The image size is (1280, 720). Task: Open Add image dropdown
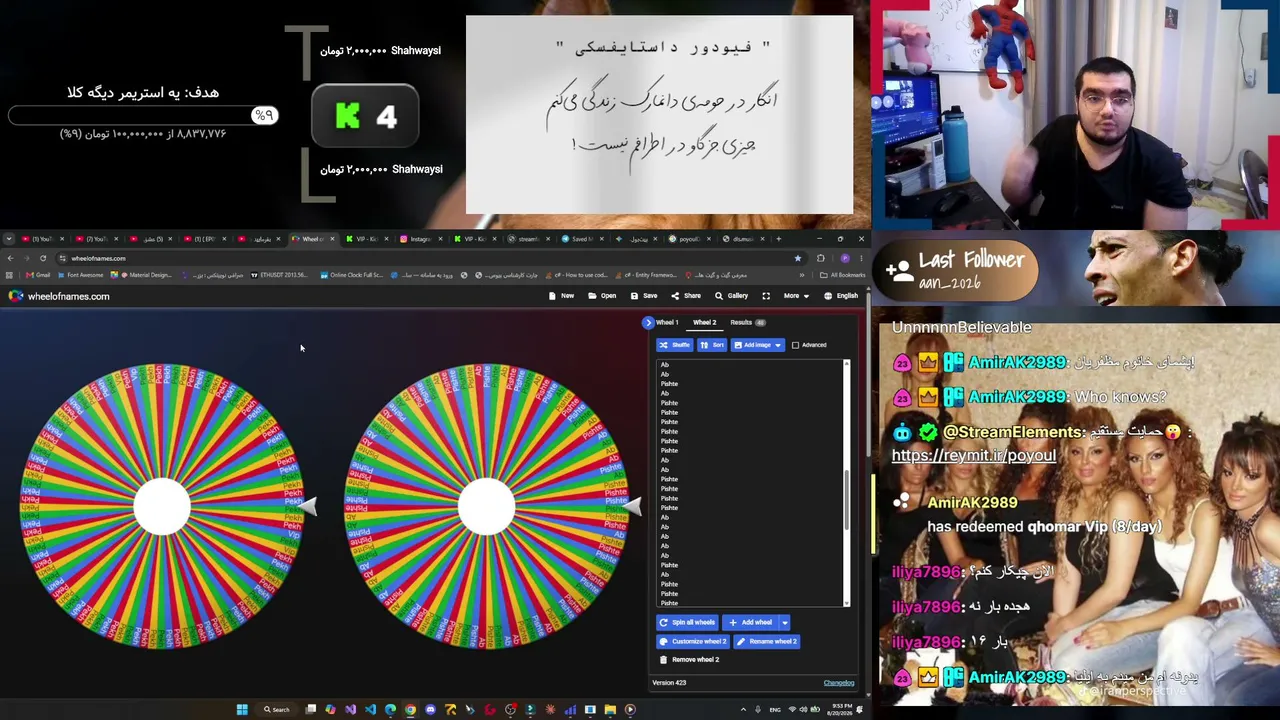coord(757,345)
